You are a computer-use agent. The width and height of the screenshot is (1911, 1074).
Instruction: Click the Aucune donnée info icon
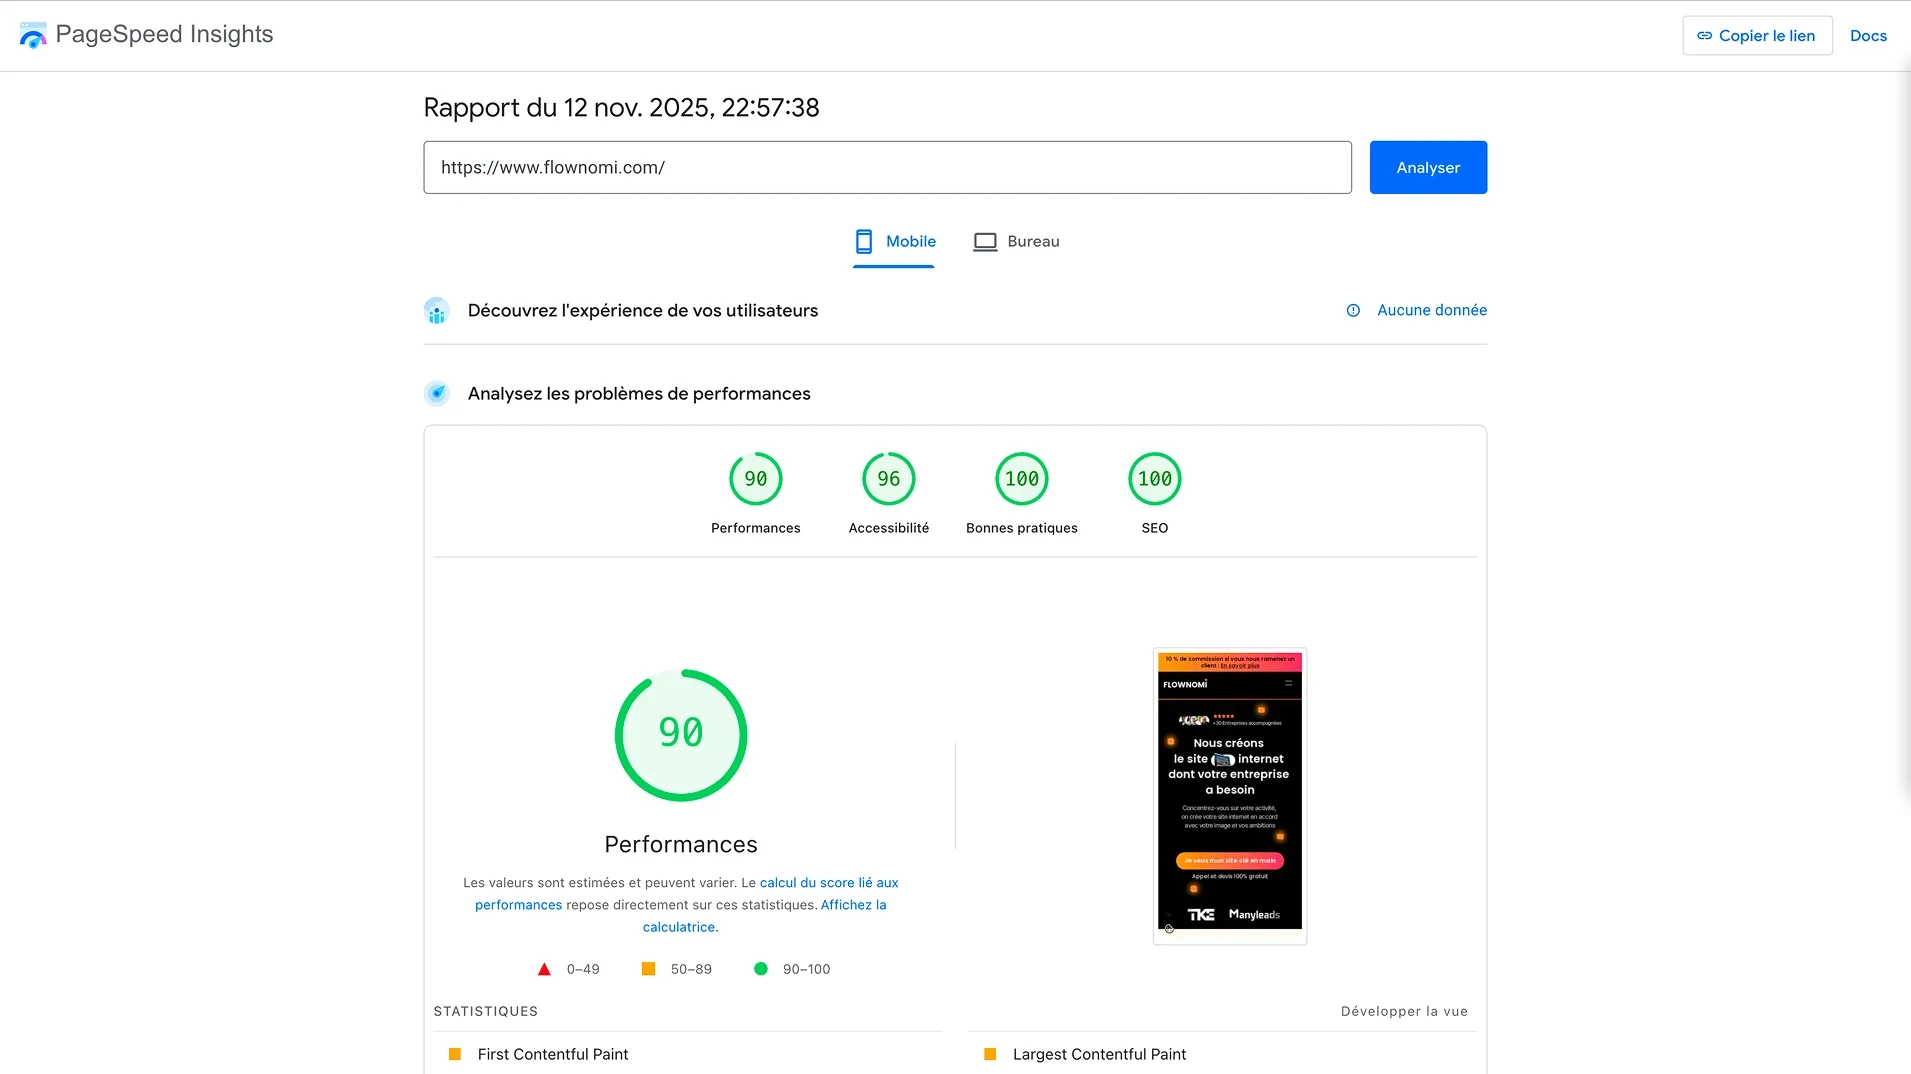1353,310
